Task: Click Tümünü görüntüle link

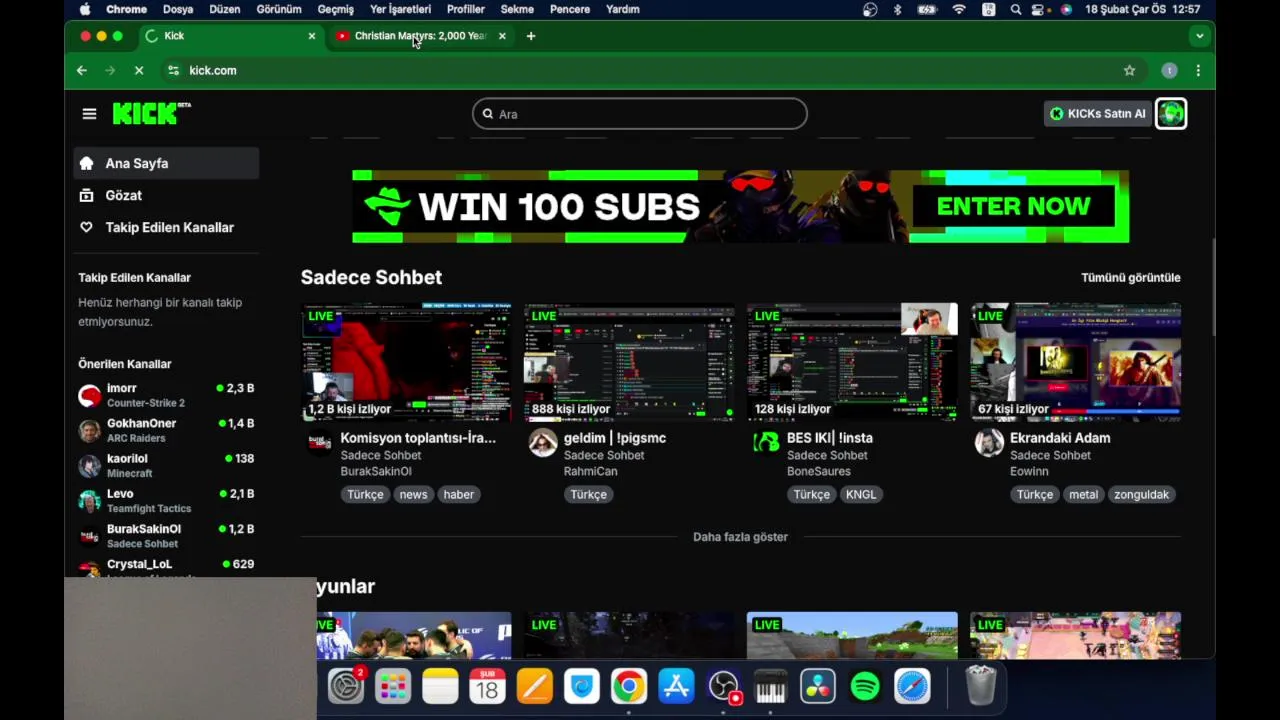Action: point(1130,278)
